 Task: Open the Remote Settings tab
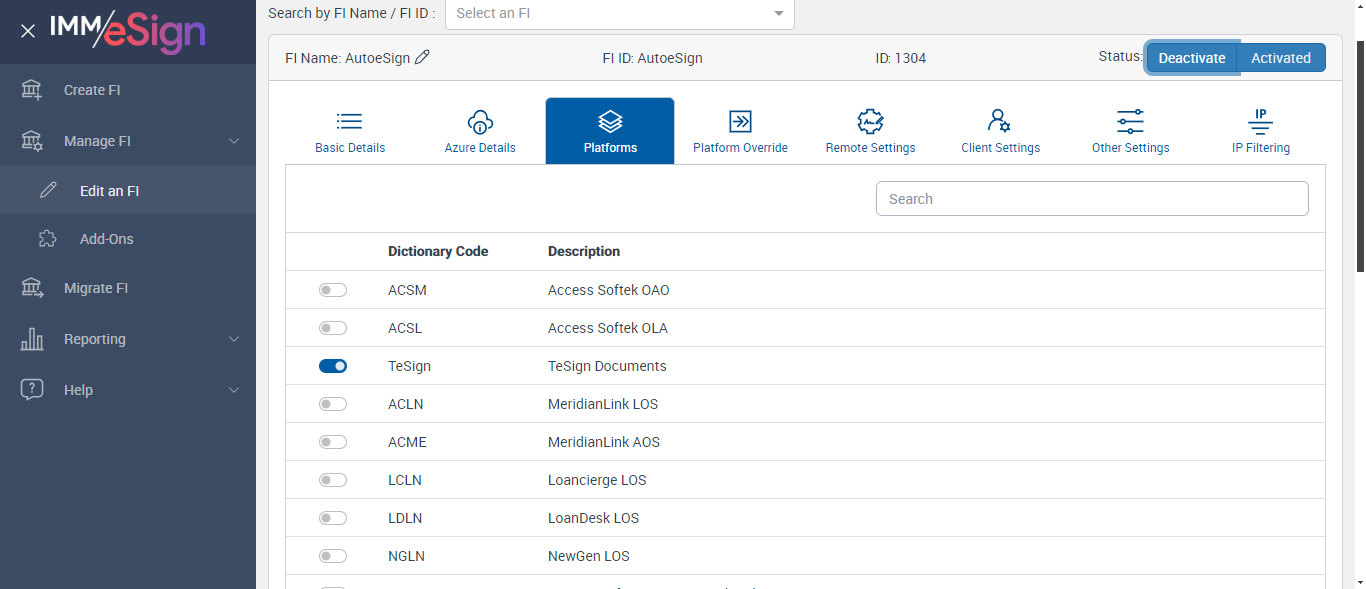point(871,131)
